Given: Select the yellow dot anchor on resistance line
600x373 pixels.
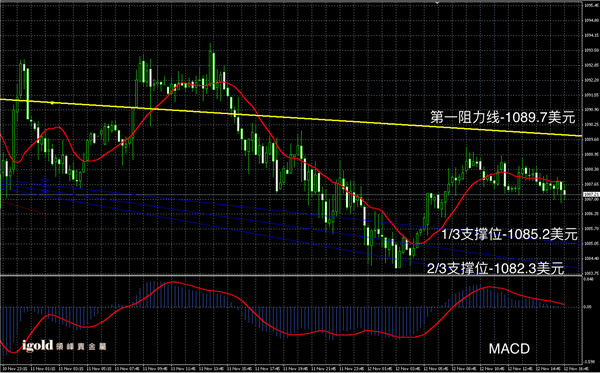Looking at the screenshot, I should pos(52,103).
